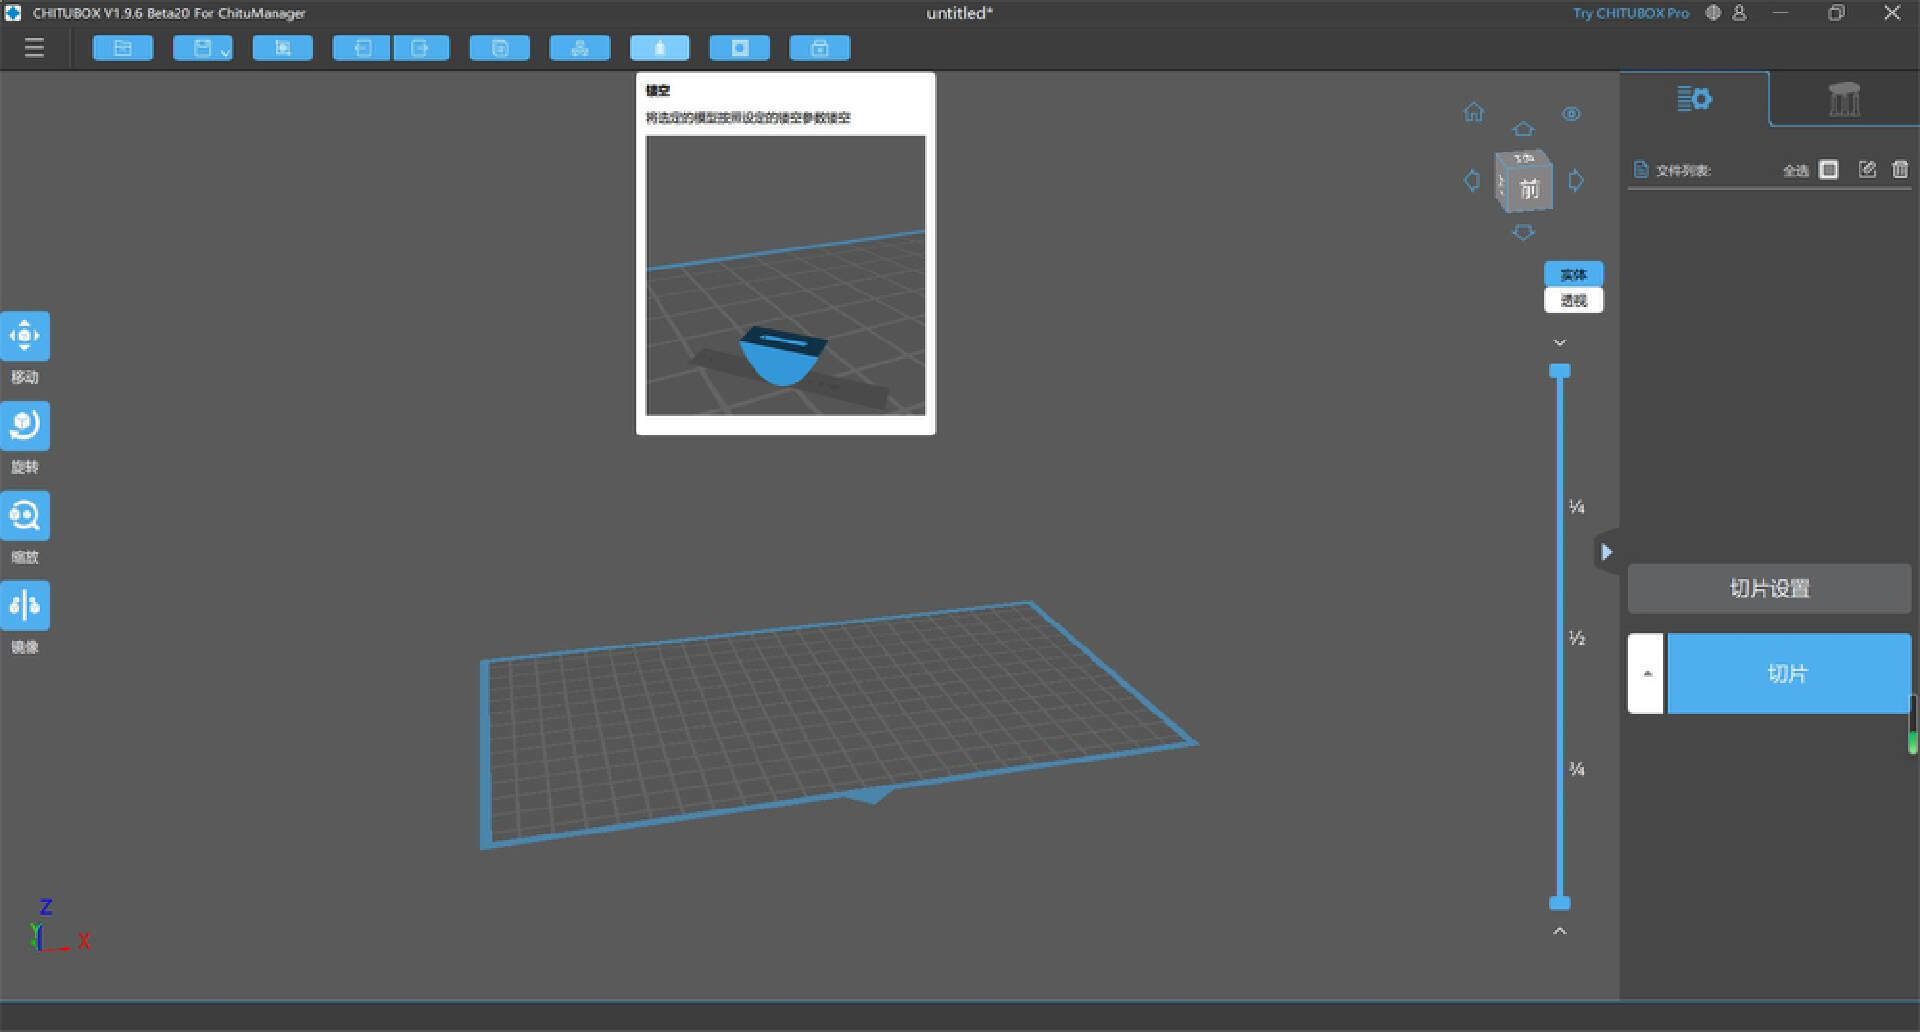Click the redo toolbar icon
This screenshot has height=1032, width=1920.
tap(421, 48)
